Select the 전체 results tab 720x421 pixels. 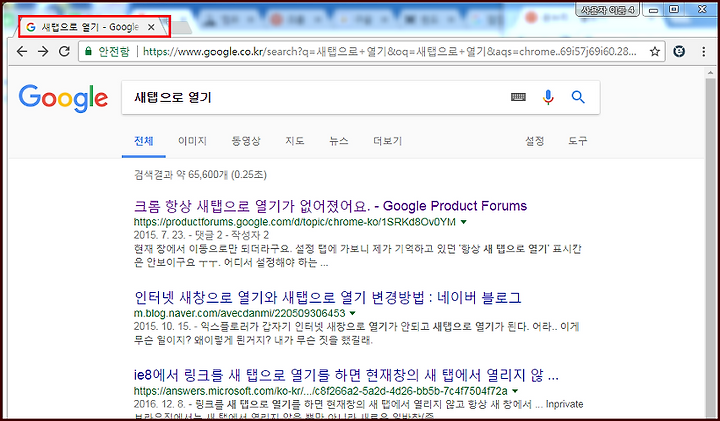tap(144, 141)
